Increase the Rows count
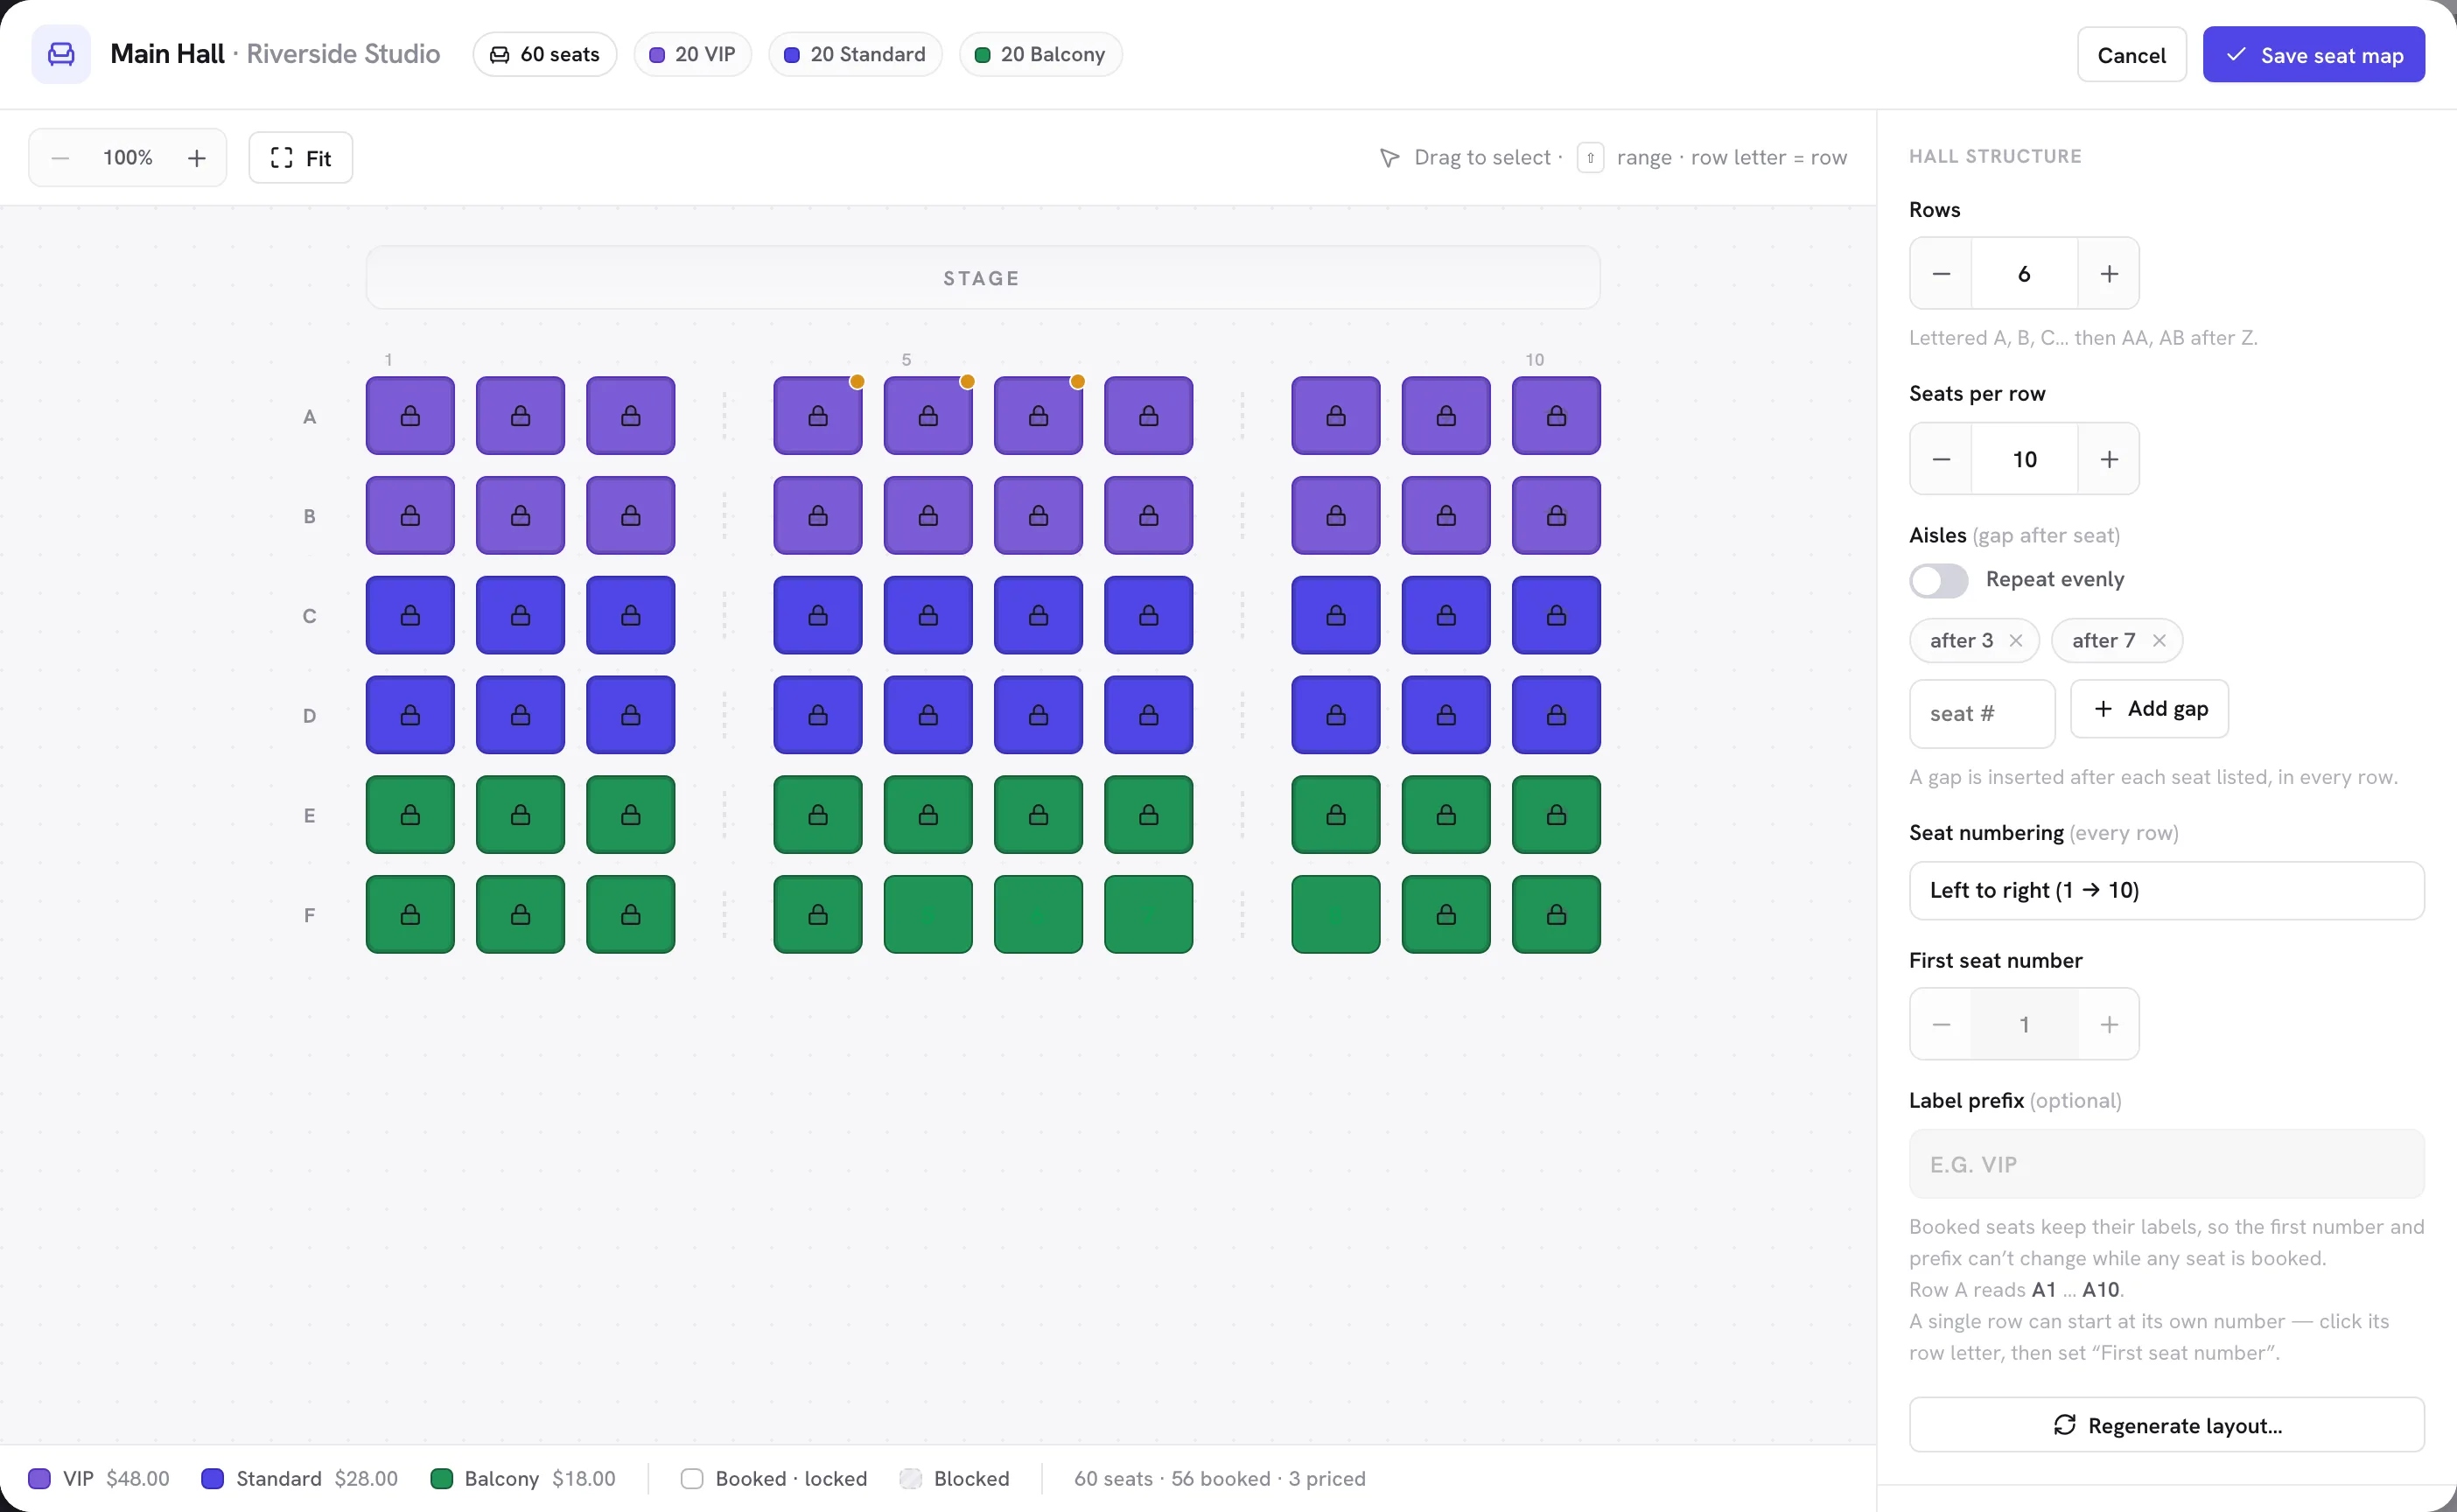 (x=2109, y=274)
